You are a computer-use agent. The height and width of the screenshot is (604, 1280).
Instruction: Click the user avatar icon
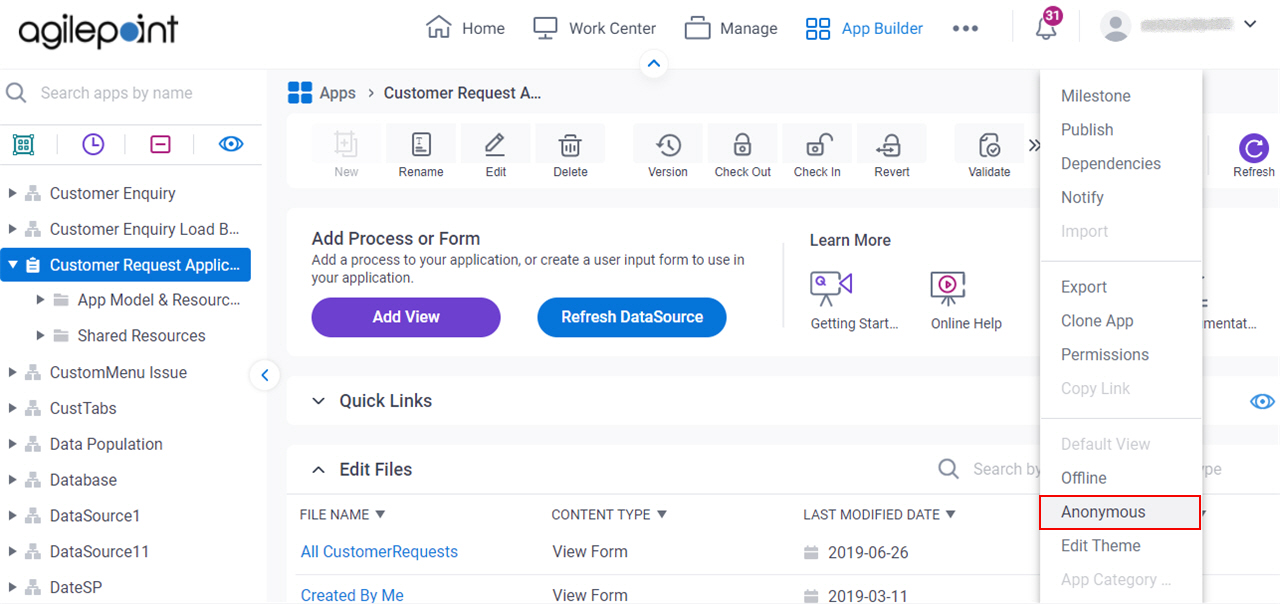[1115, 26]
